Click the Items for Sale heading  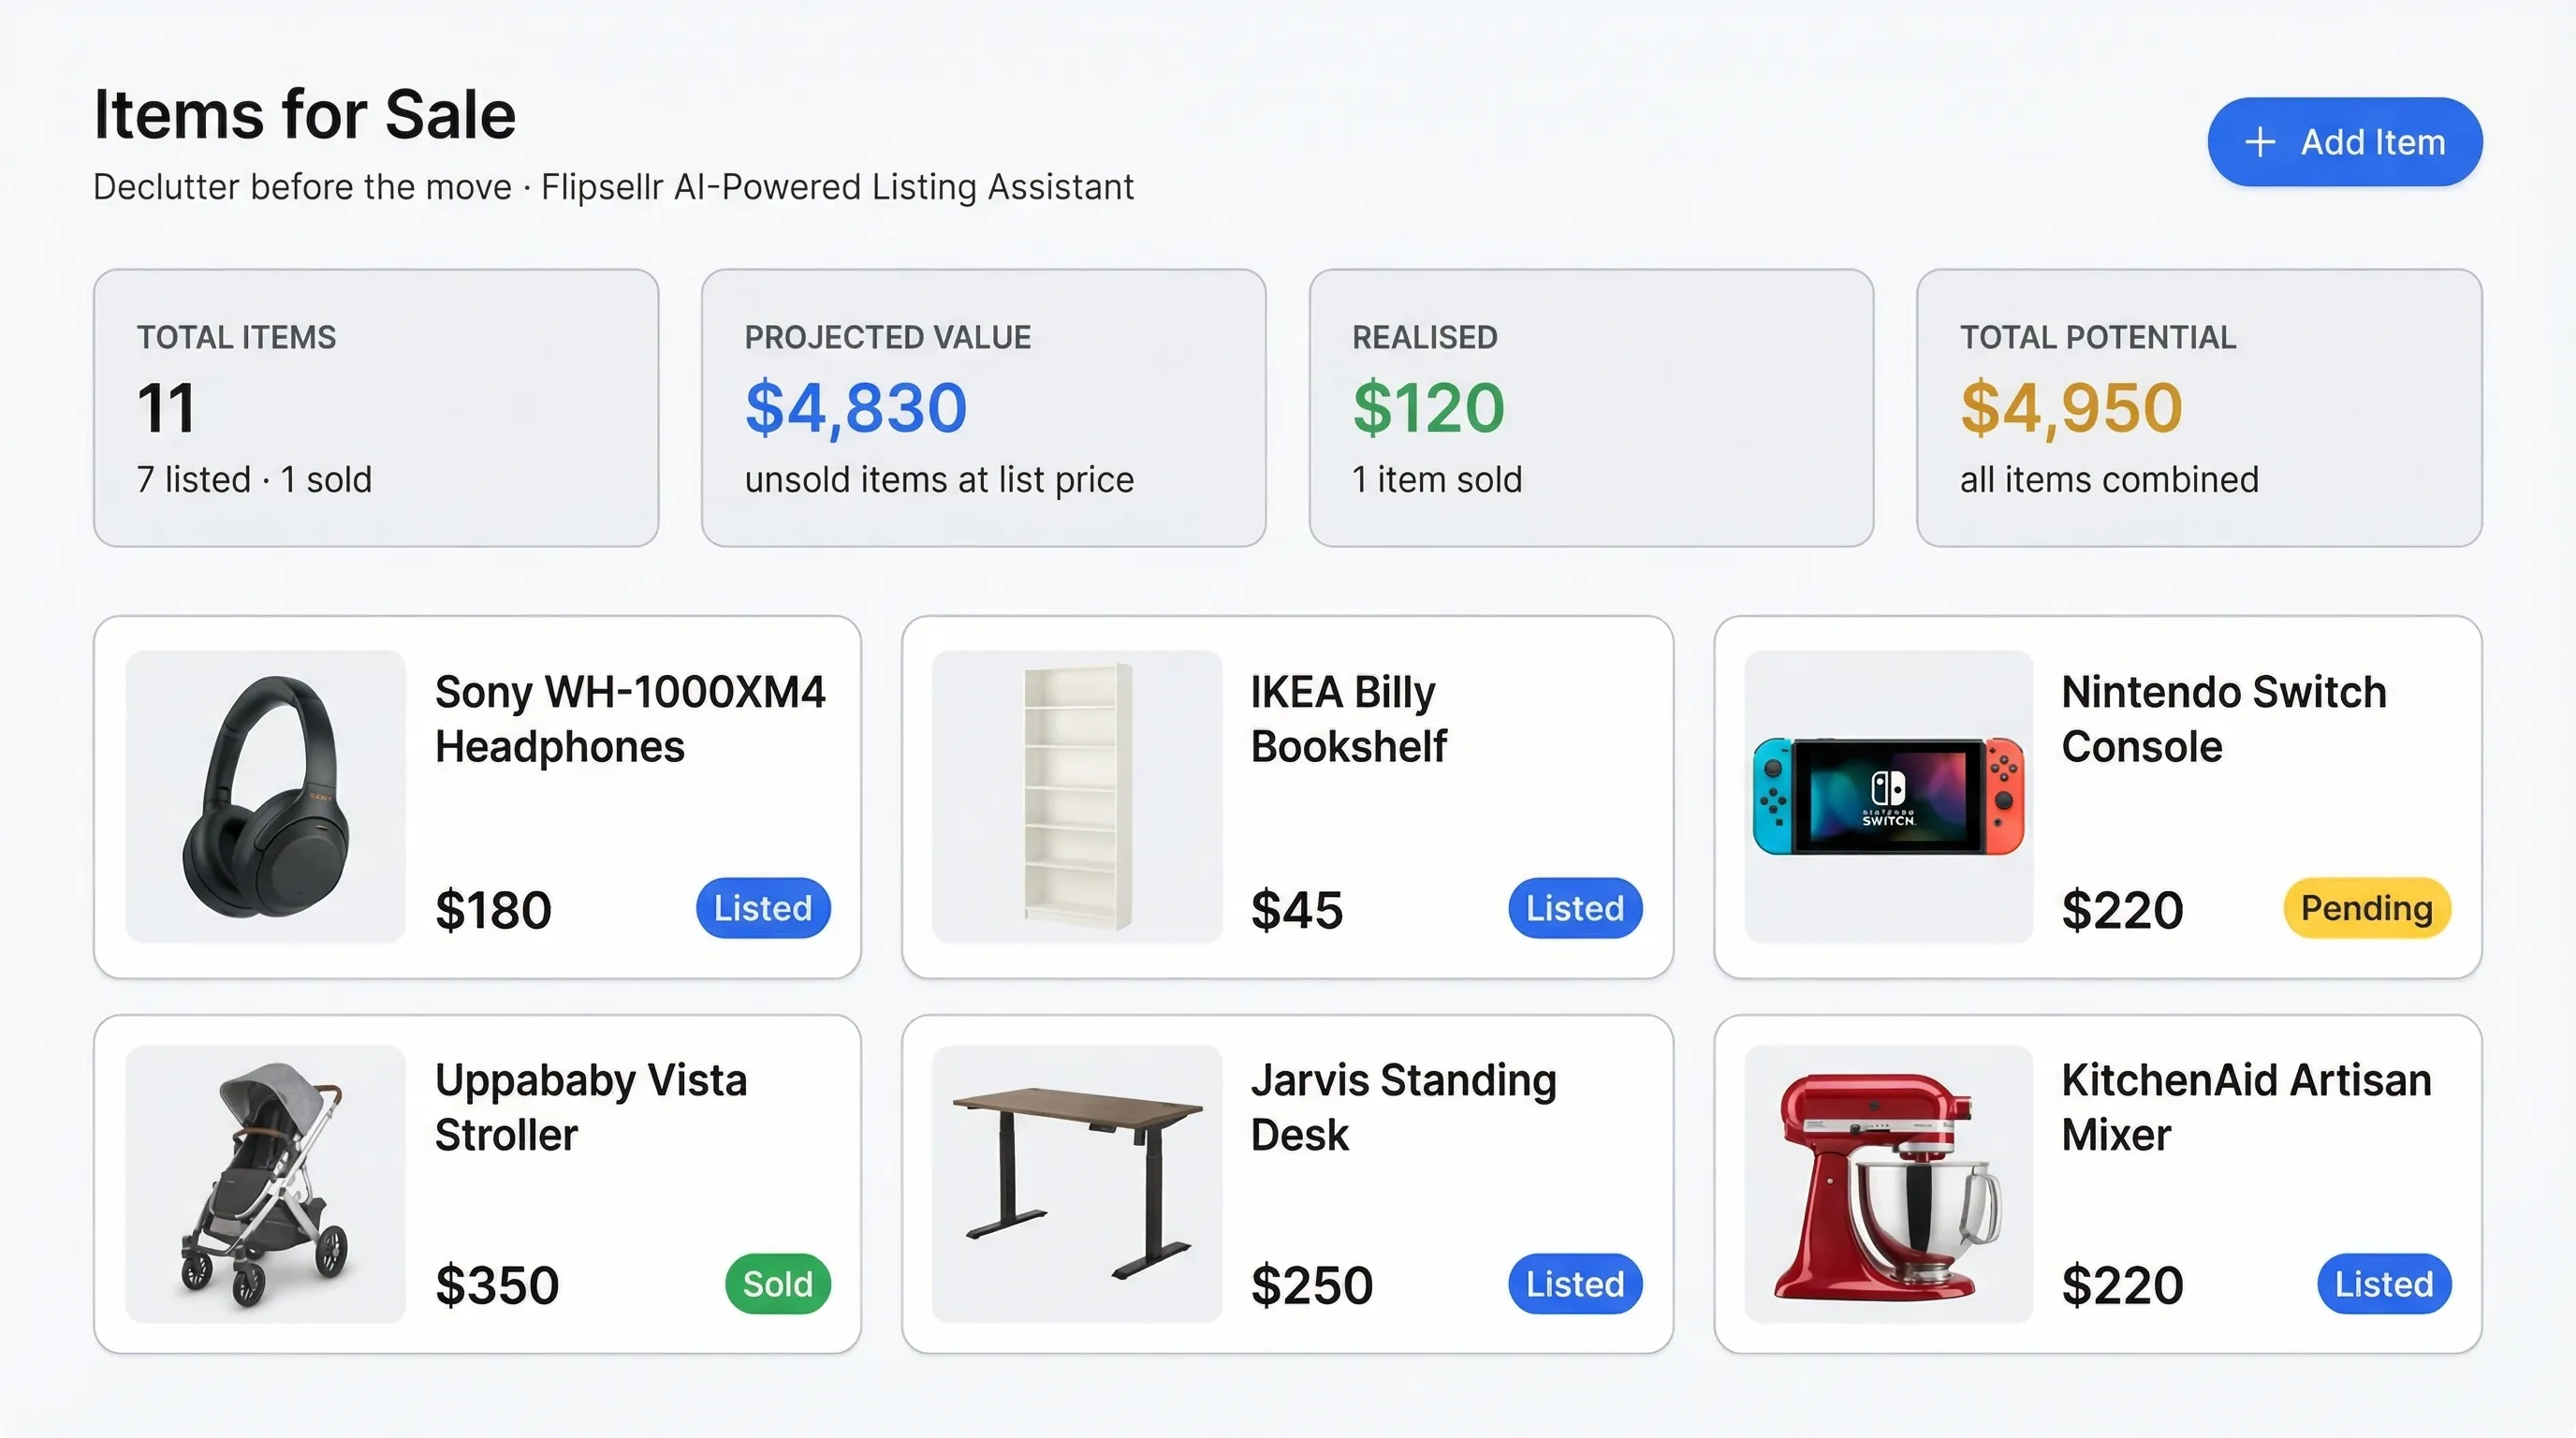point(304,113)
